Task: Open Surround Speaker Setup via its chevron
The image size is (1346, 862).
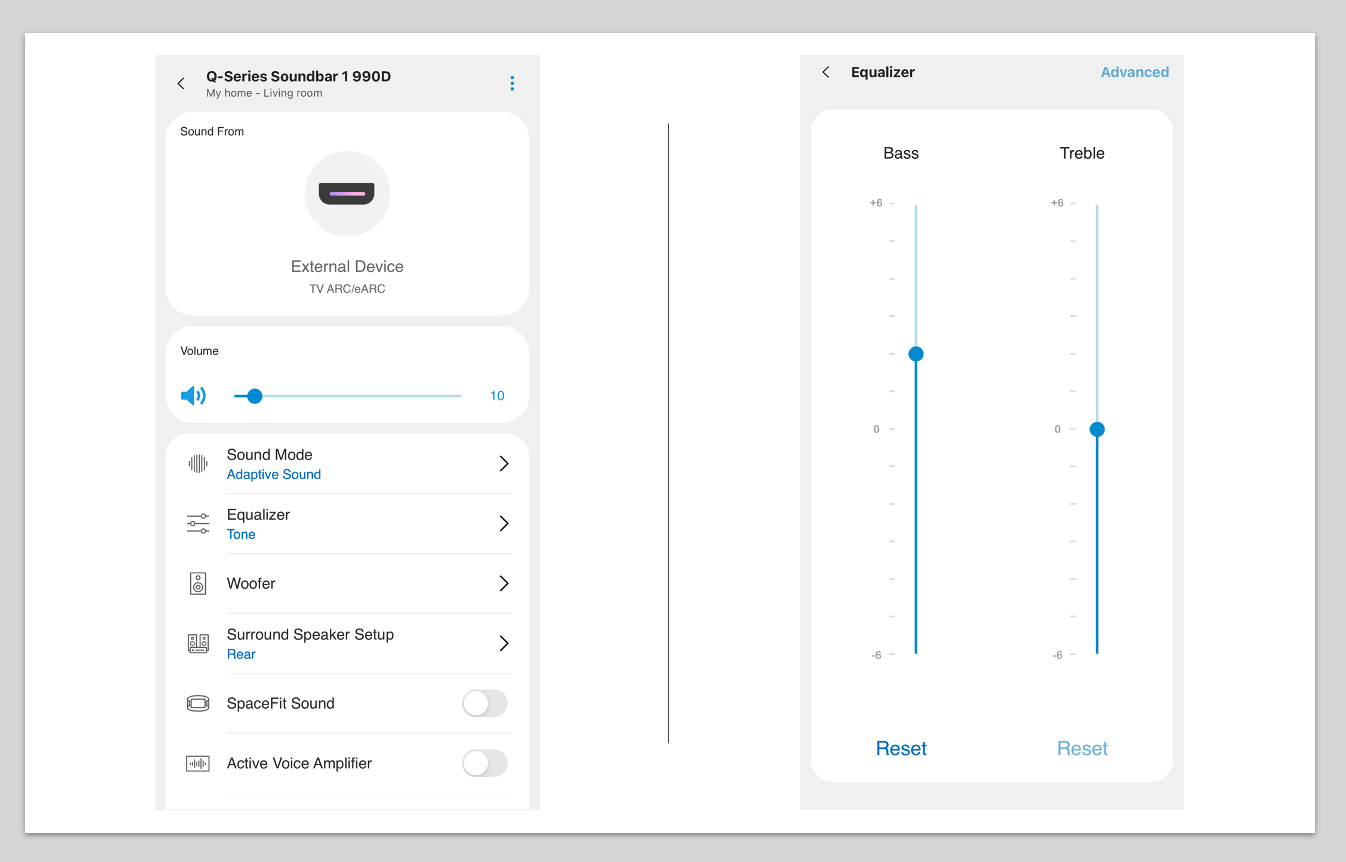Action: pyautogui.click(x=504, y=643)
